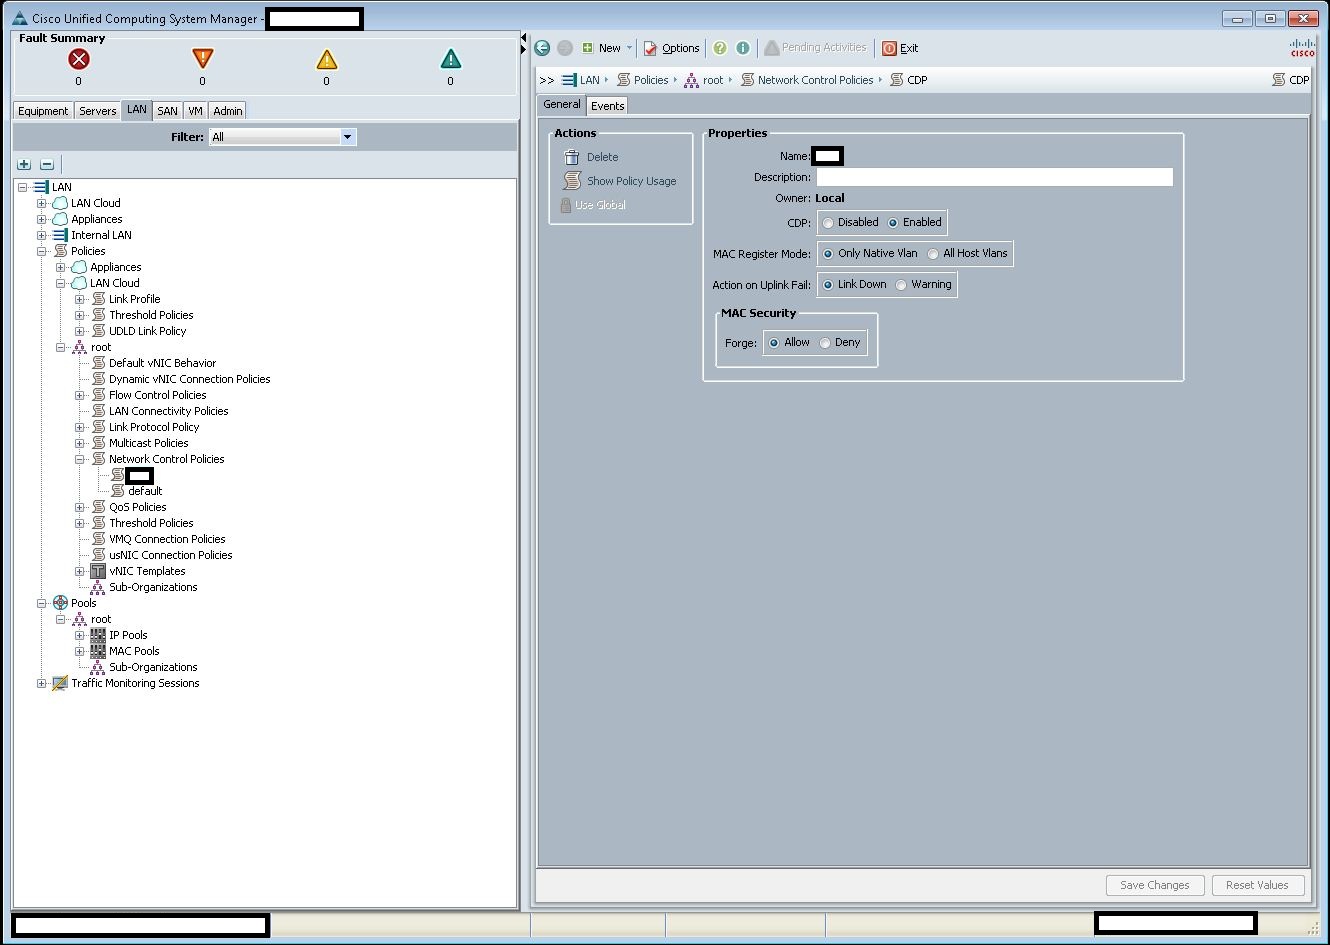The height and width of the screenshot is (945, 1330).
Task: Open the Filter dropdown
Action: 348,137
